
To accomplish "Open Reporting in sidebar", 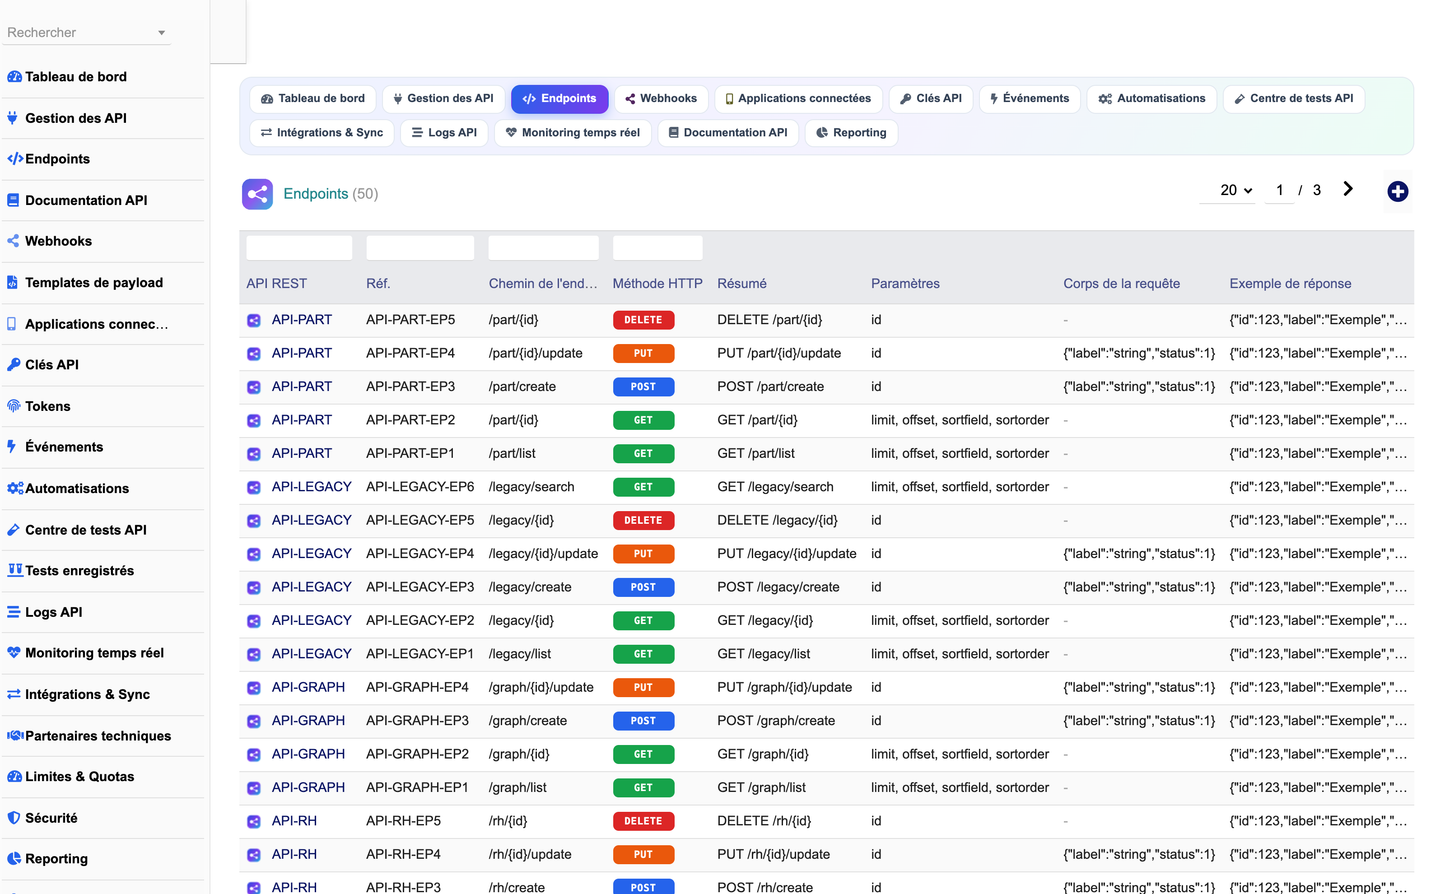I will pos(56,859).
